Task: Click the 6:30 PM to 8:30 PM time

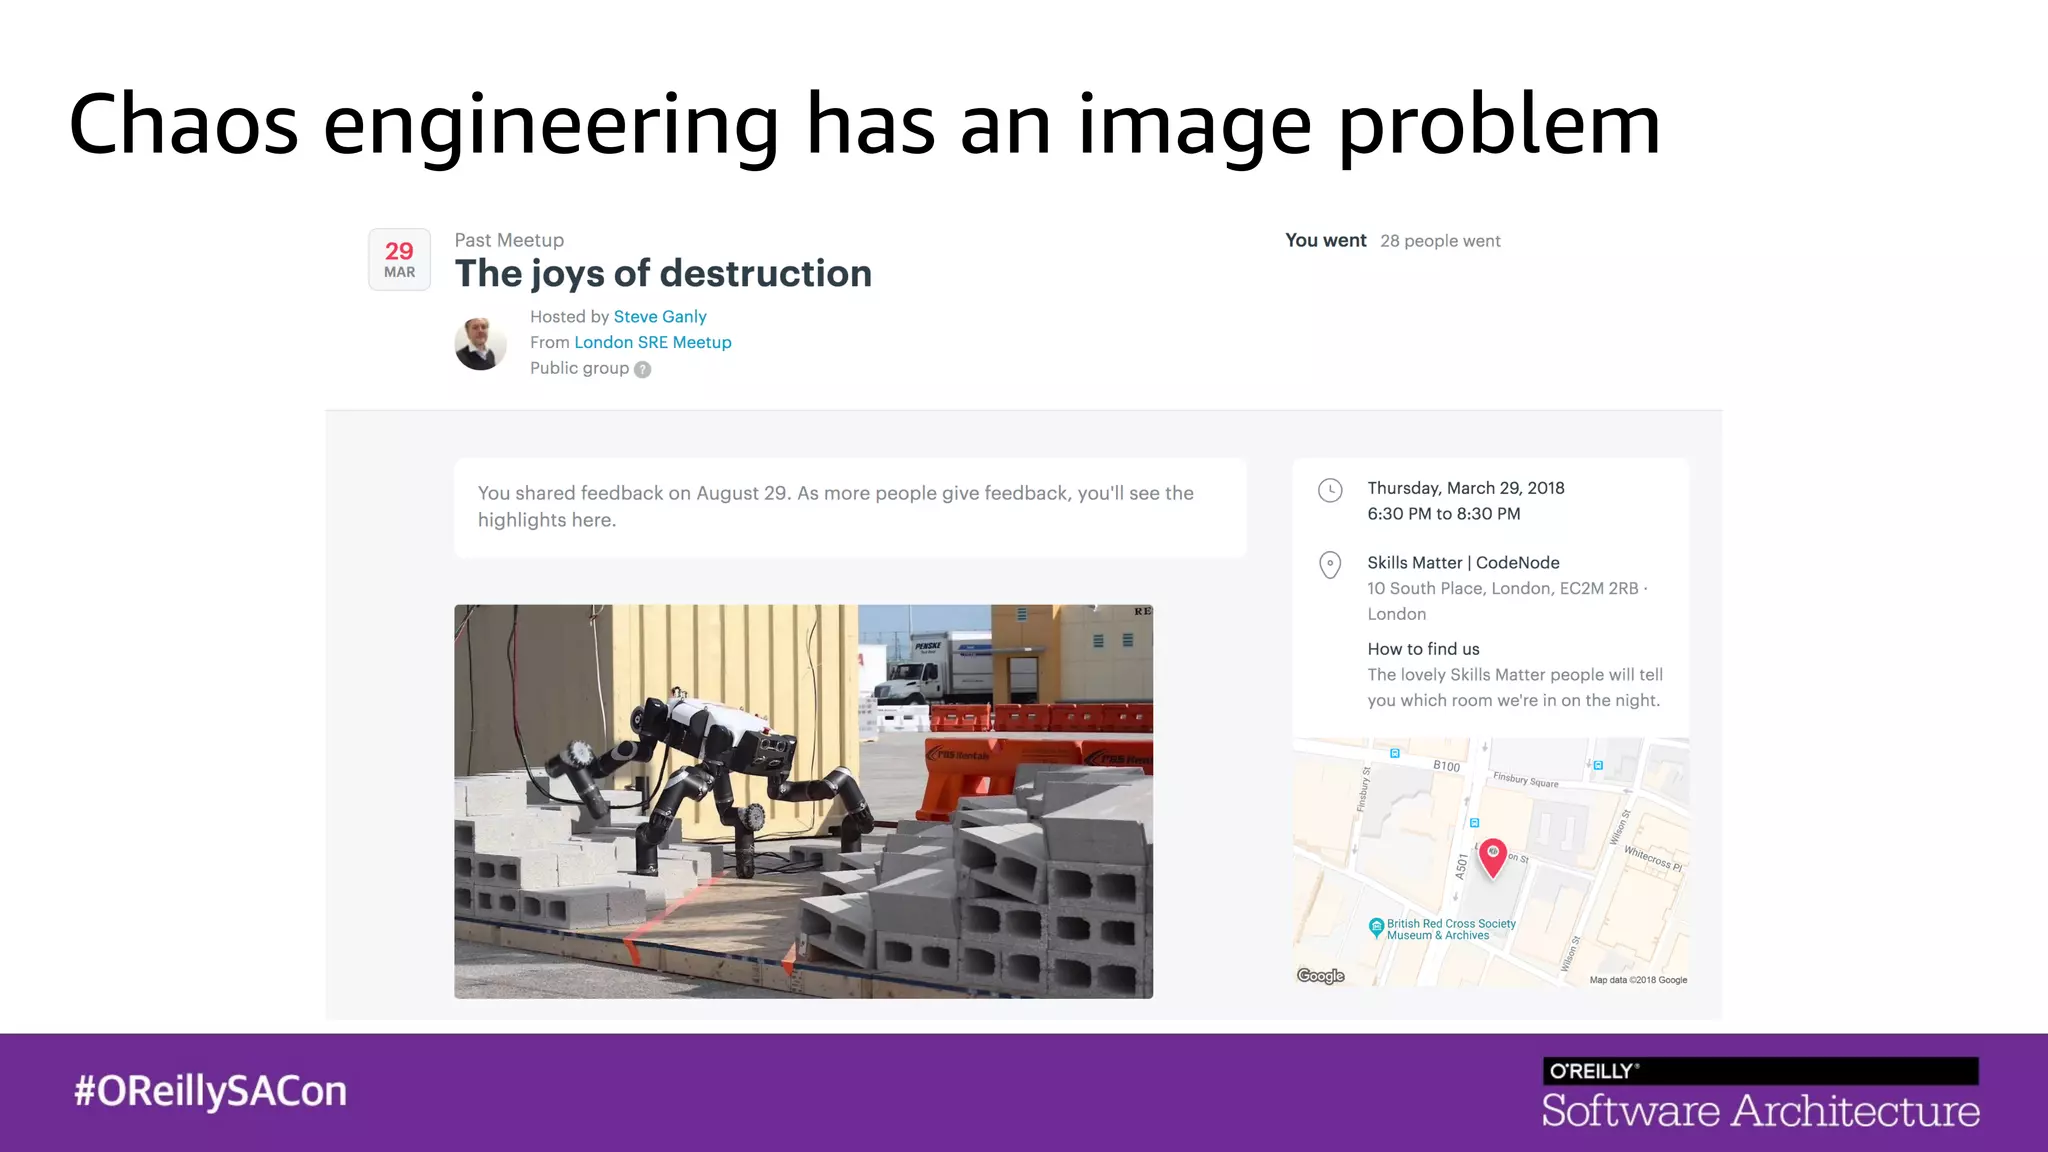Action: pyautogui.click(x=1444, y=514)
